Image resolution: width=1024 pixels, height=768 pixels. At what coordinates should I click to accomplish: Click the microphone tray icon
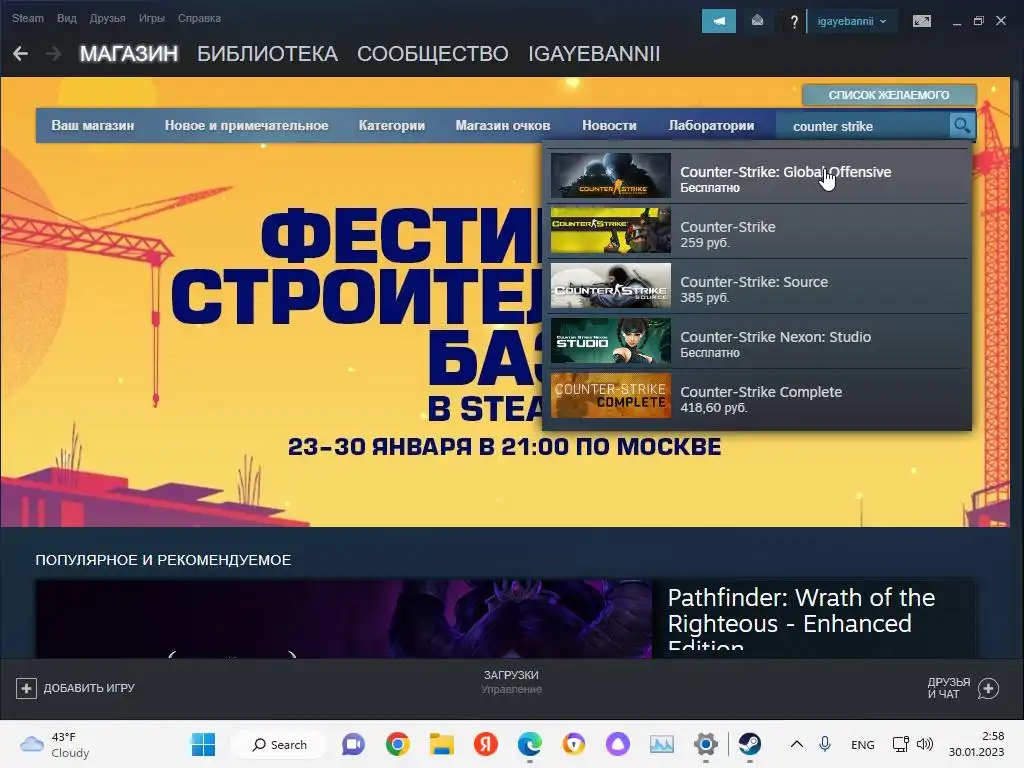click(x=825, y=744)
